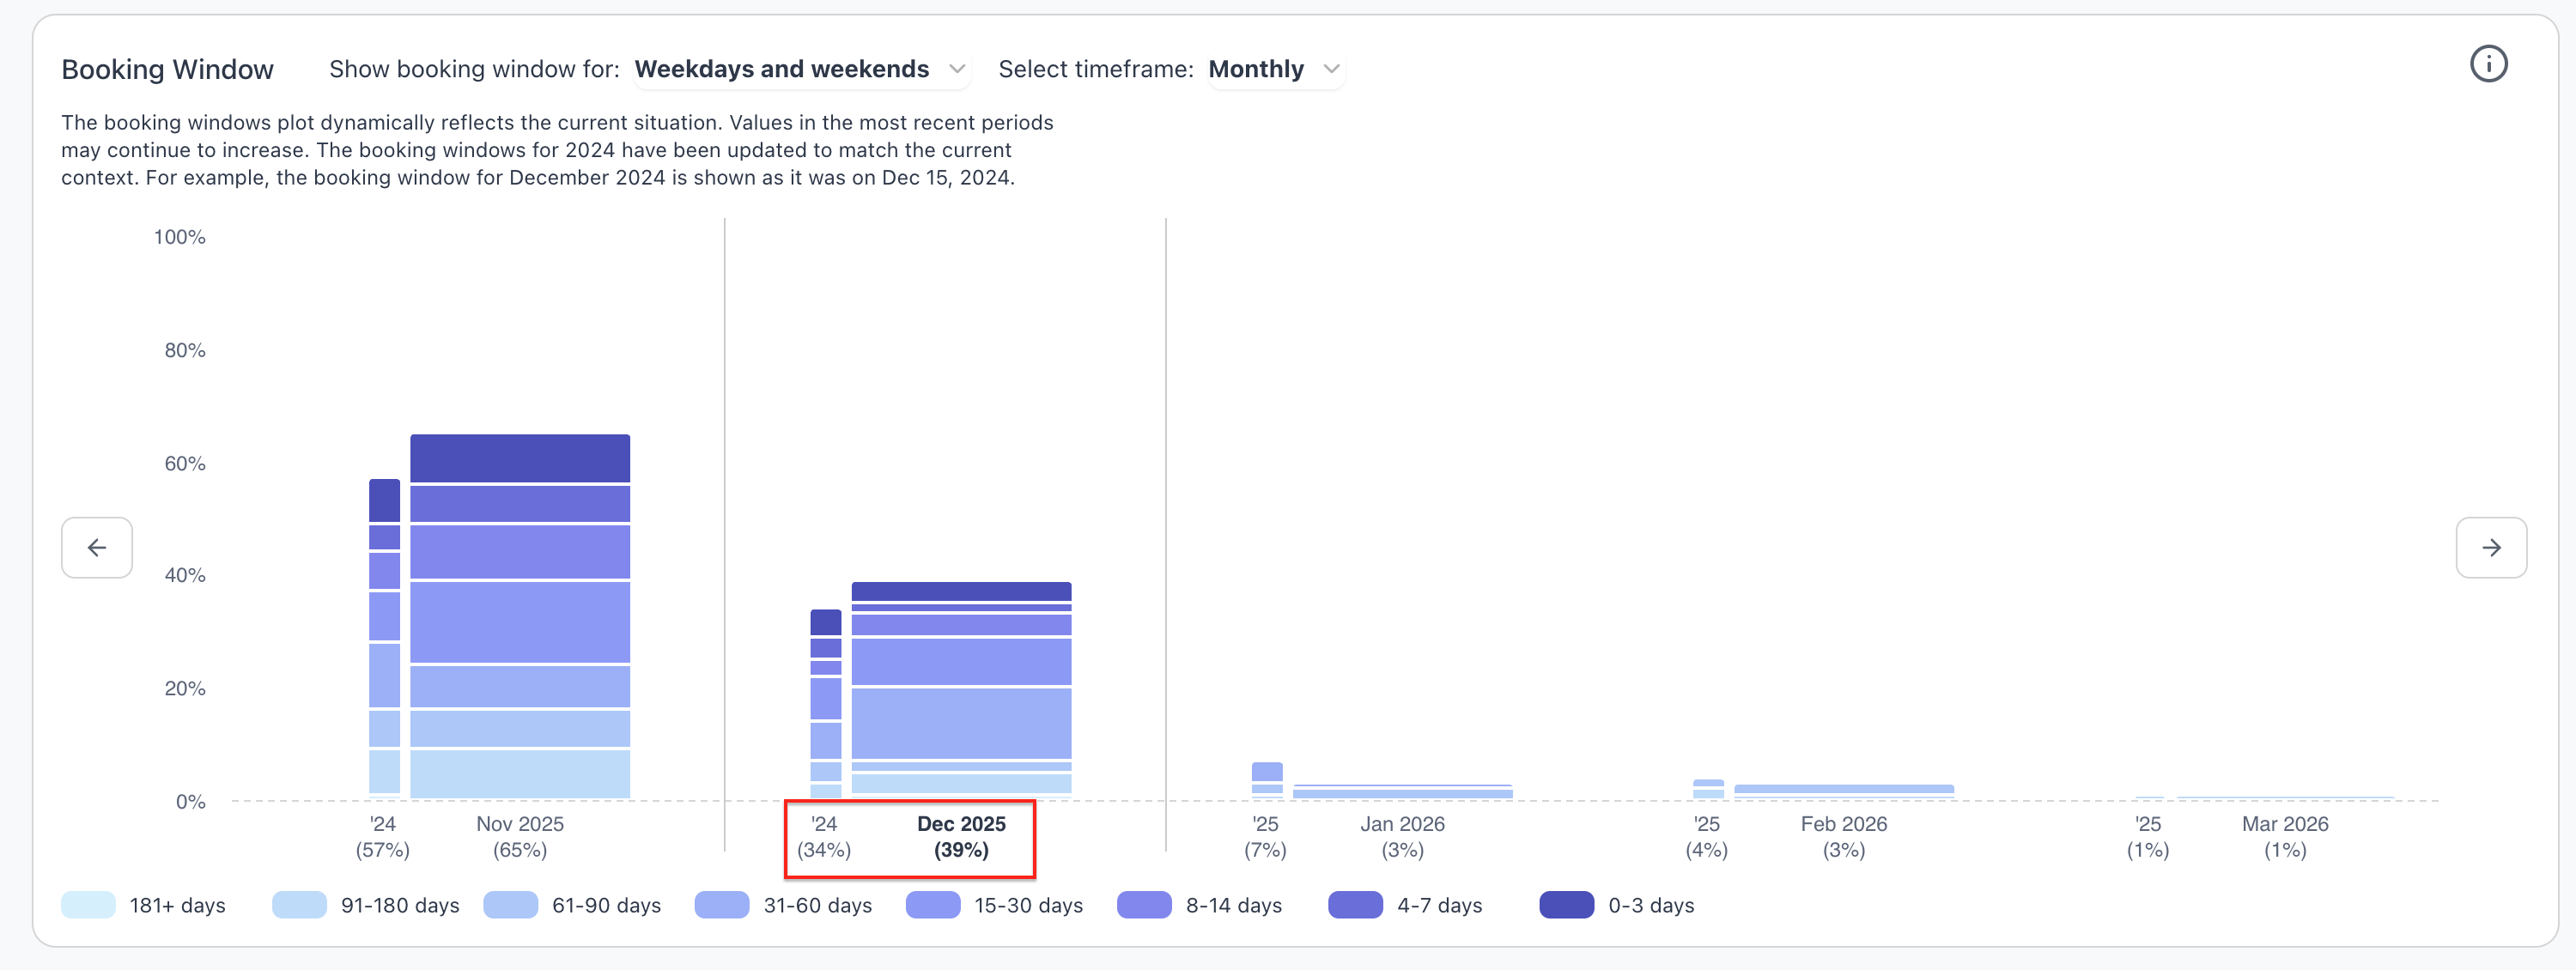Click the Jan 2026 axis label
The image size is (2576, 970).
point(1402,824)
